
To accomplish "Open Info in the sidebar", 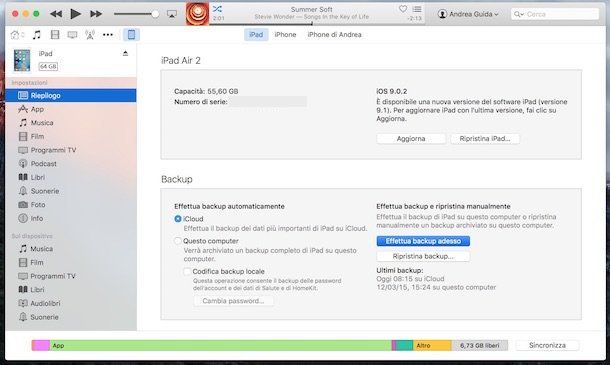I will click(71, 218).
